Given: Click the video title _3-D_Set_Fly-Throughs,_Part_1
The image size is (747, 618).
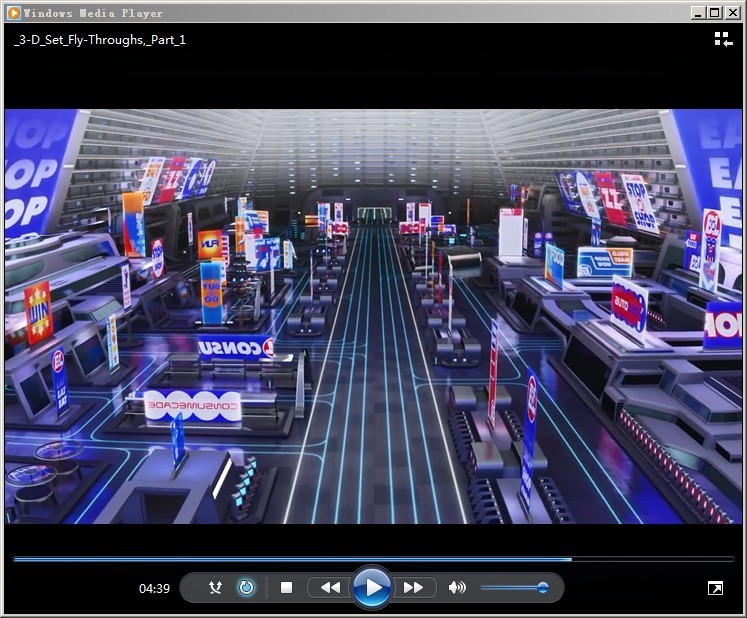Looking at the screenshot, I should 100,40.
